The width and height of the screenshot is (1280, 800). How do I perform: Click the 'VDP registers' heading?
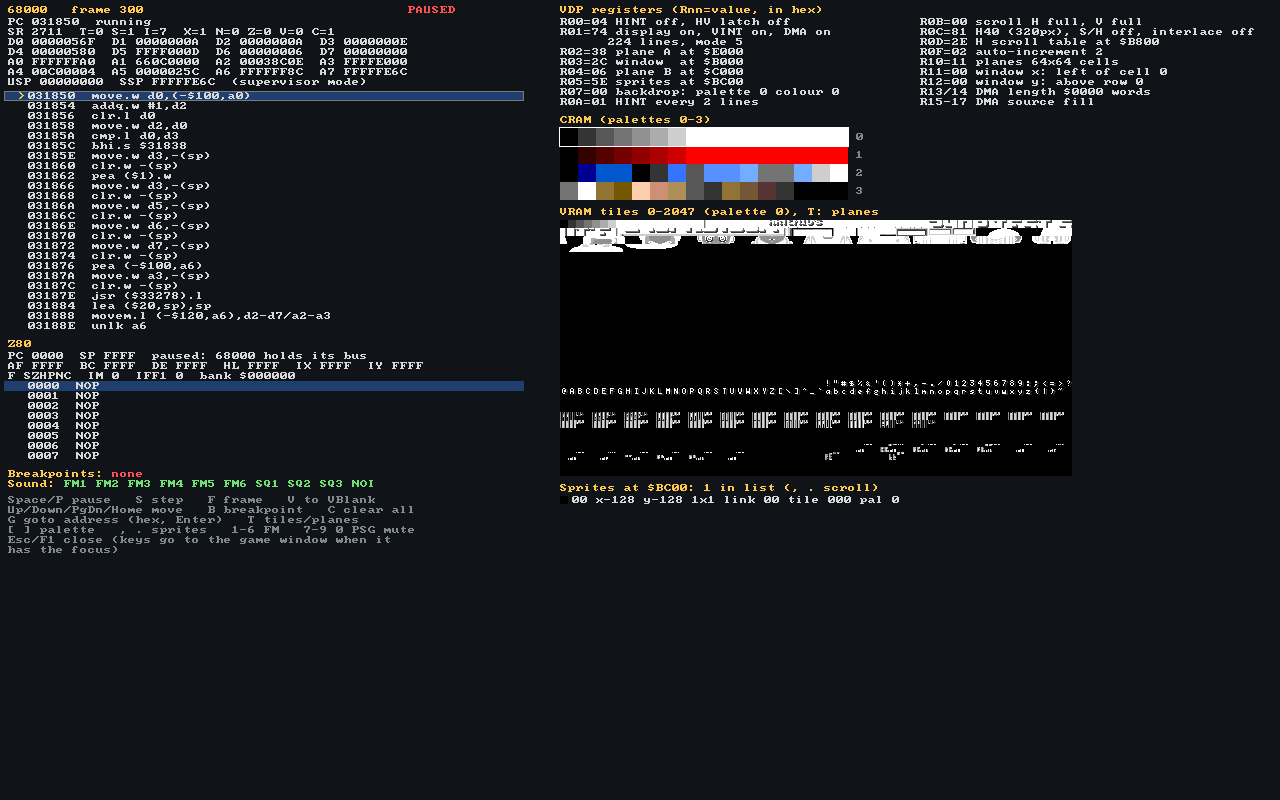click(691, 10)
